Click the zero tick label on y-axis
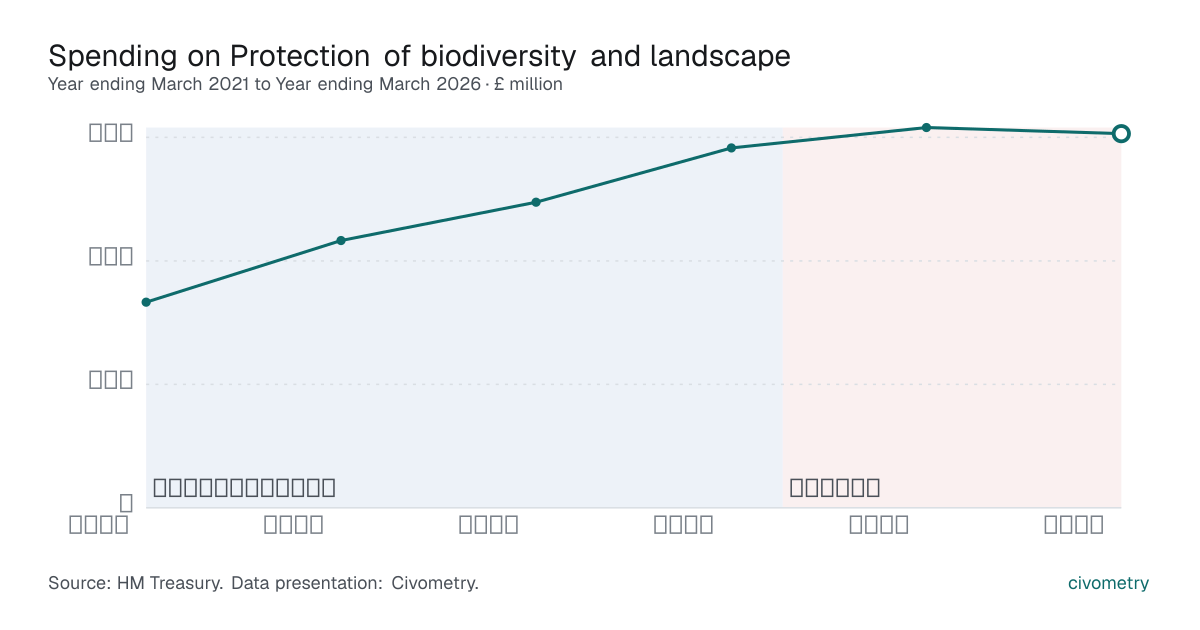 [126, 503]
